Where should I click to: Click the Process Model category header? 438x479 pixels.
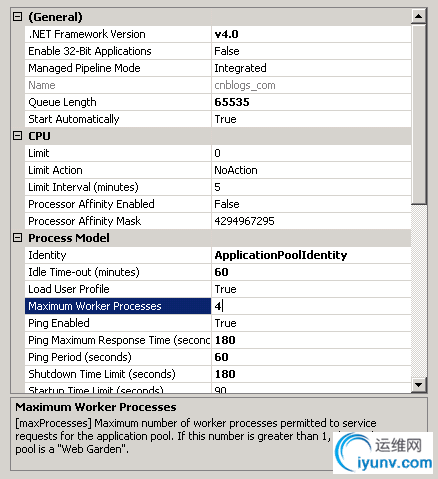pos(69,238)
